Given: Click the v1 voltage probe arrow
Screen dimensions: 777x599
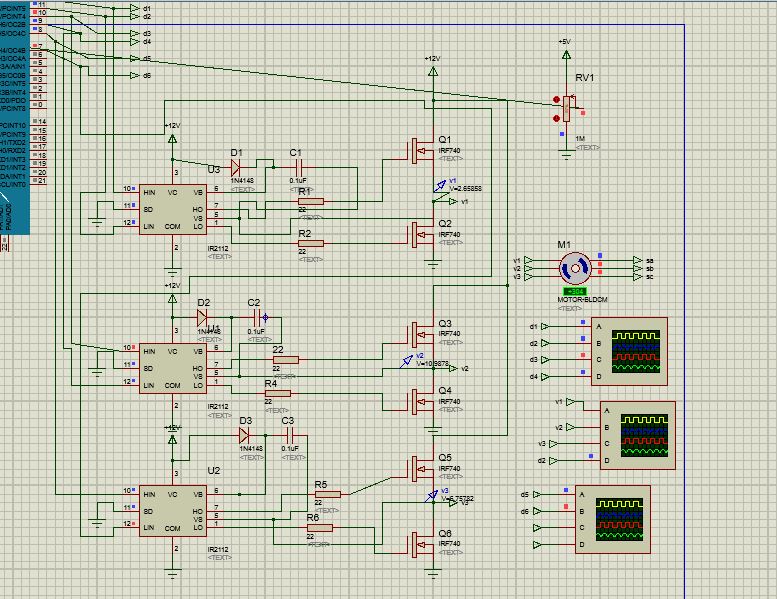Looking at the screenshot, I should [x=440, y=186].
